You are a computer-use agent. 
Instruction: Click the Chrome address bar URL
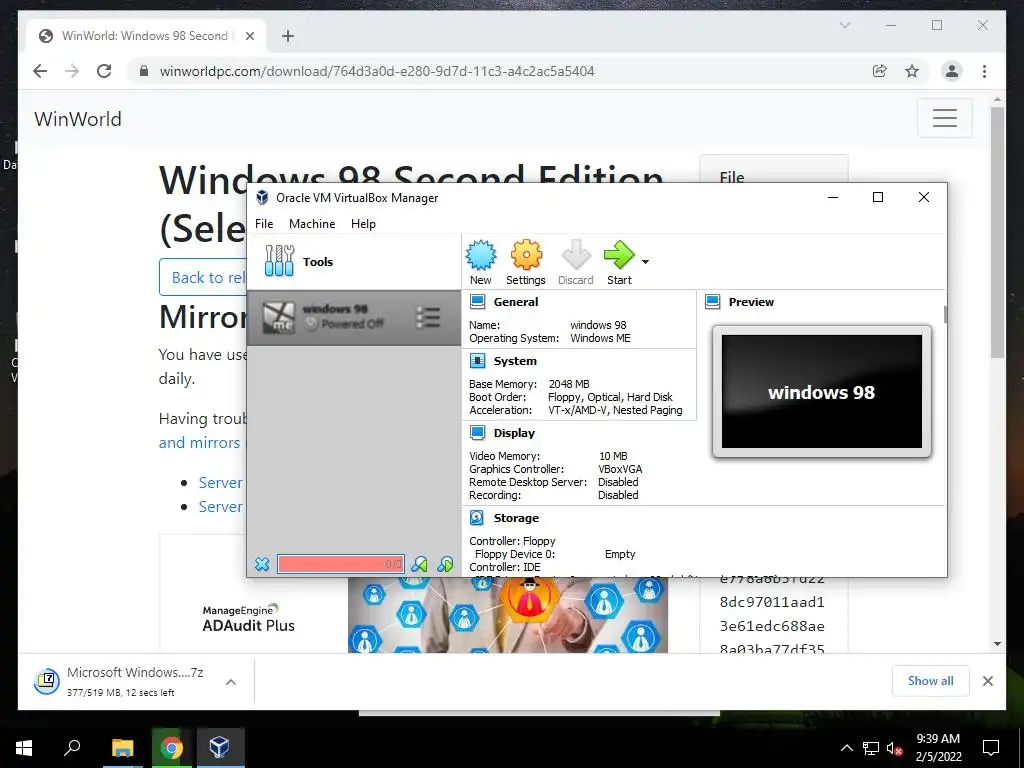click(x=377, y=71)
